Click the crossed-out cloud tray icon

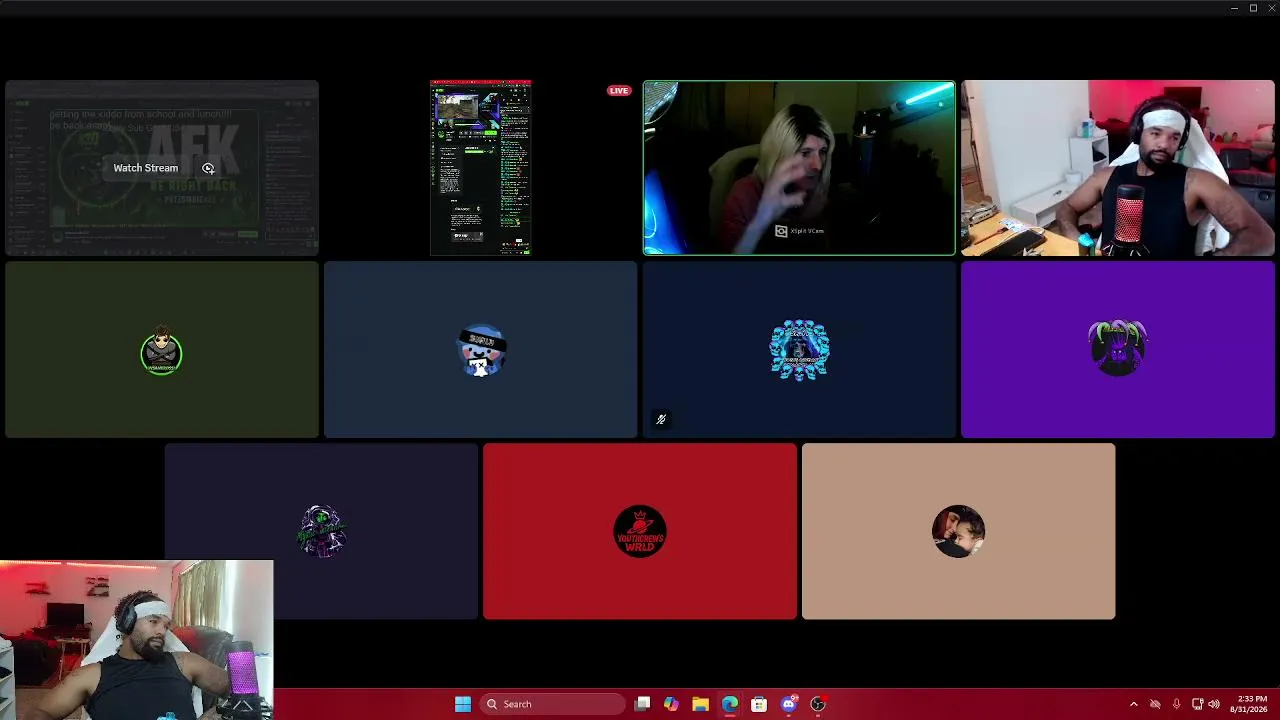tap(1155, 704)
